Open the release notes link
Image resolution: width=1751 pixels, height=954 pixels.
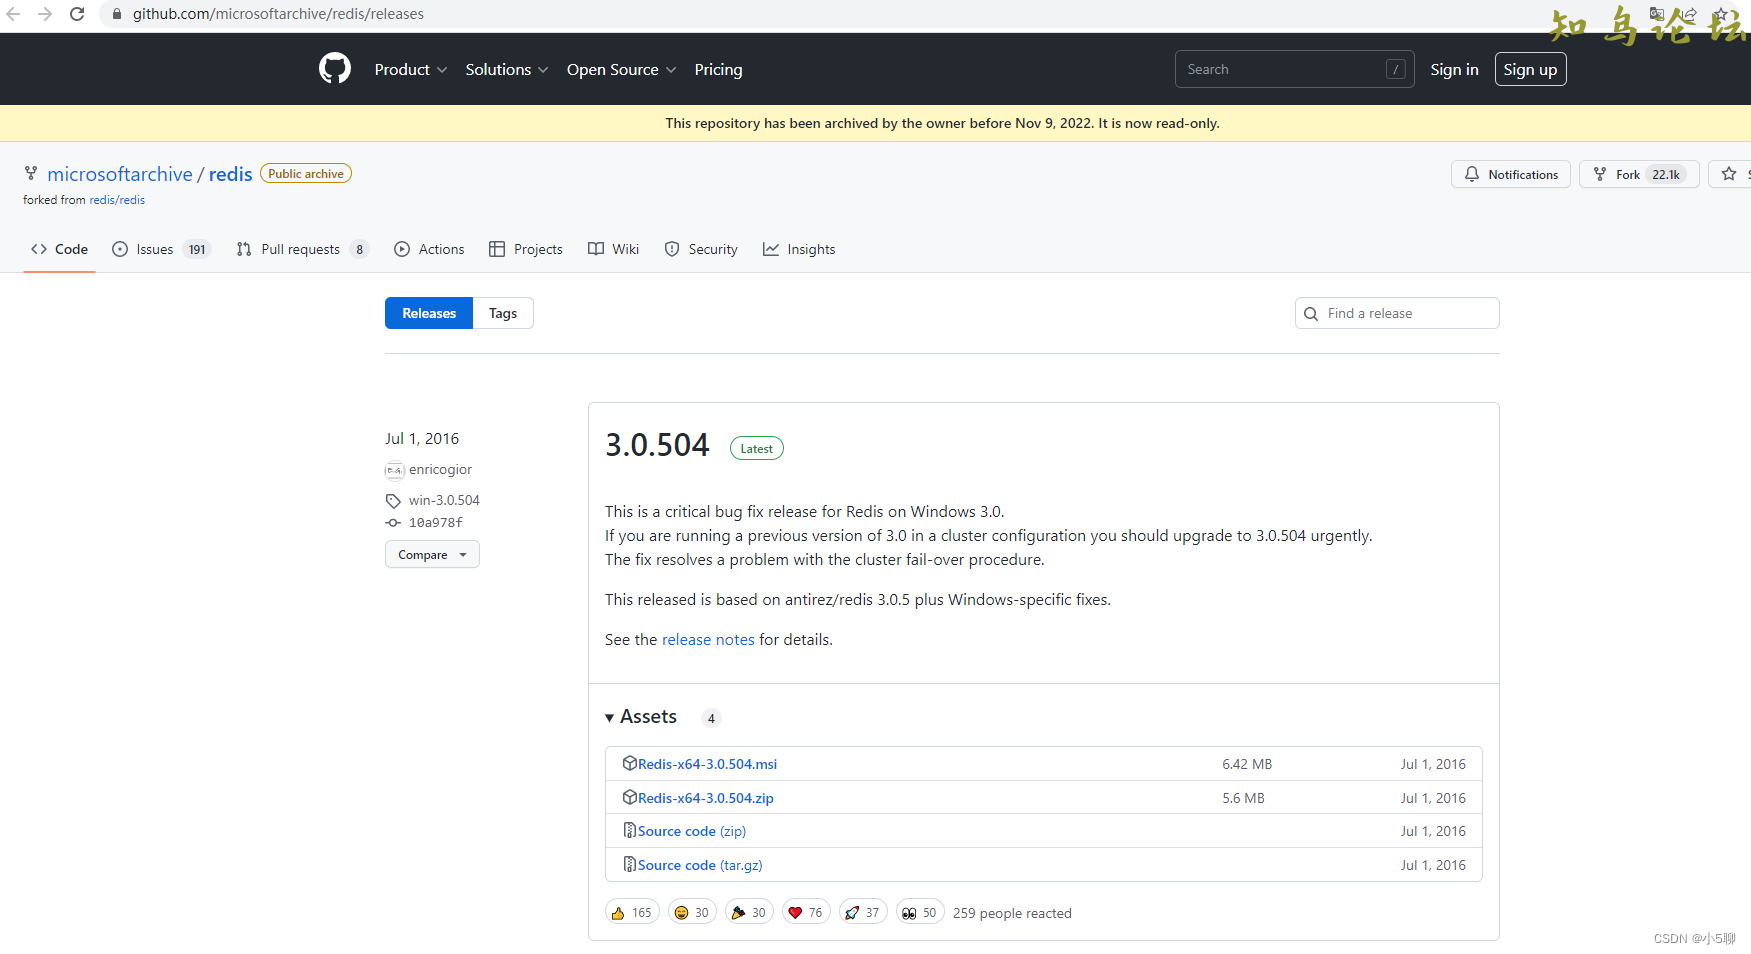(708, 639)
